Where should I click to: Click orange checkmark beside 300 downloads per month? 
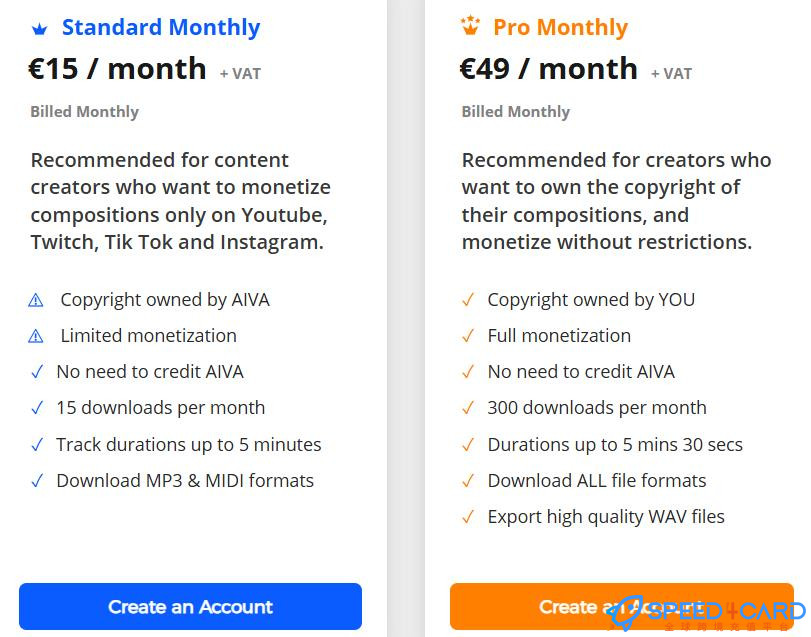(x=467, y=408)
